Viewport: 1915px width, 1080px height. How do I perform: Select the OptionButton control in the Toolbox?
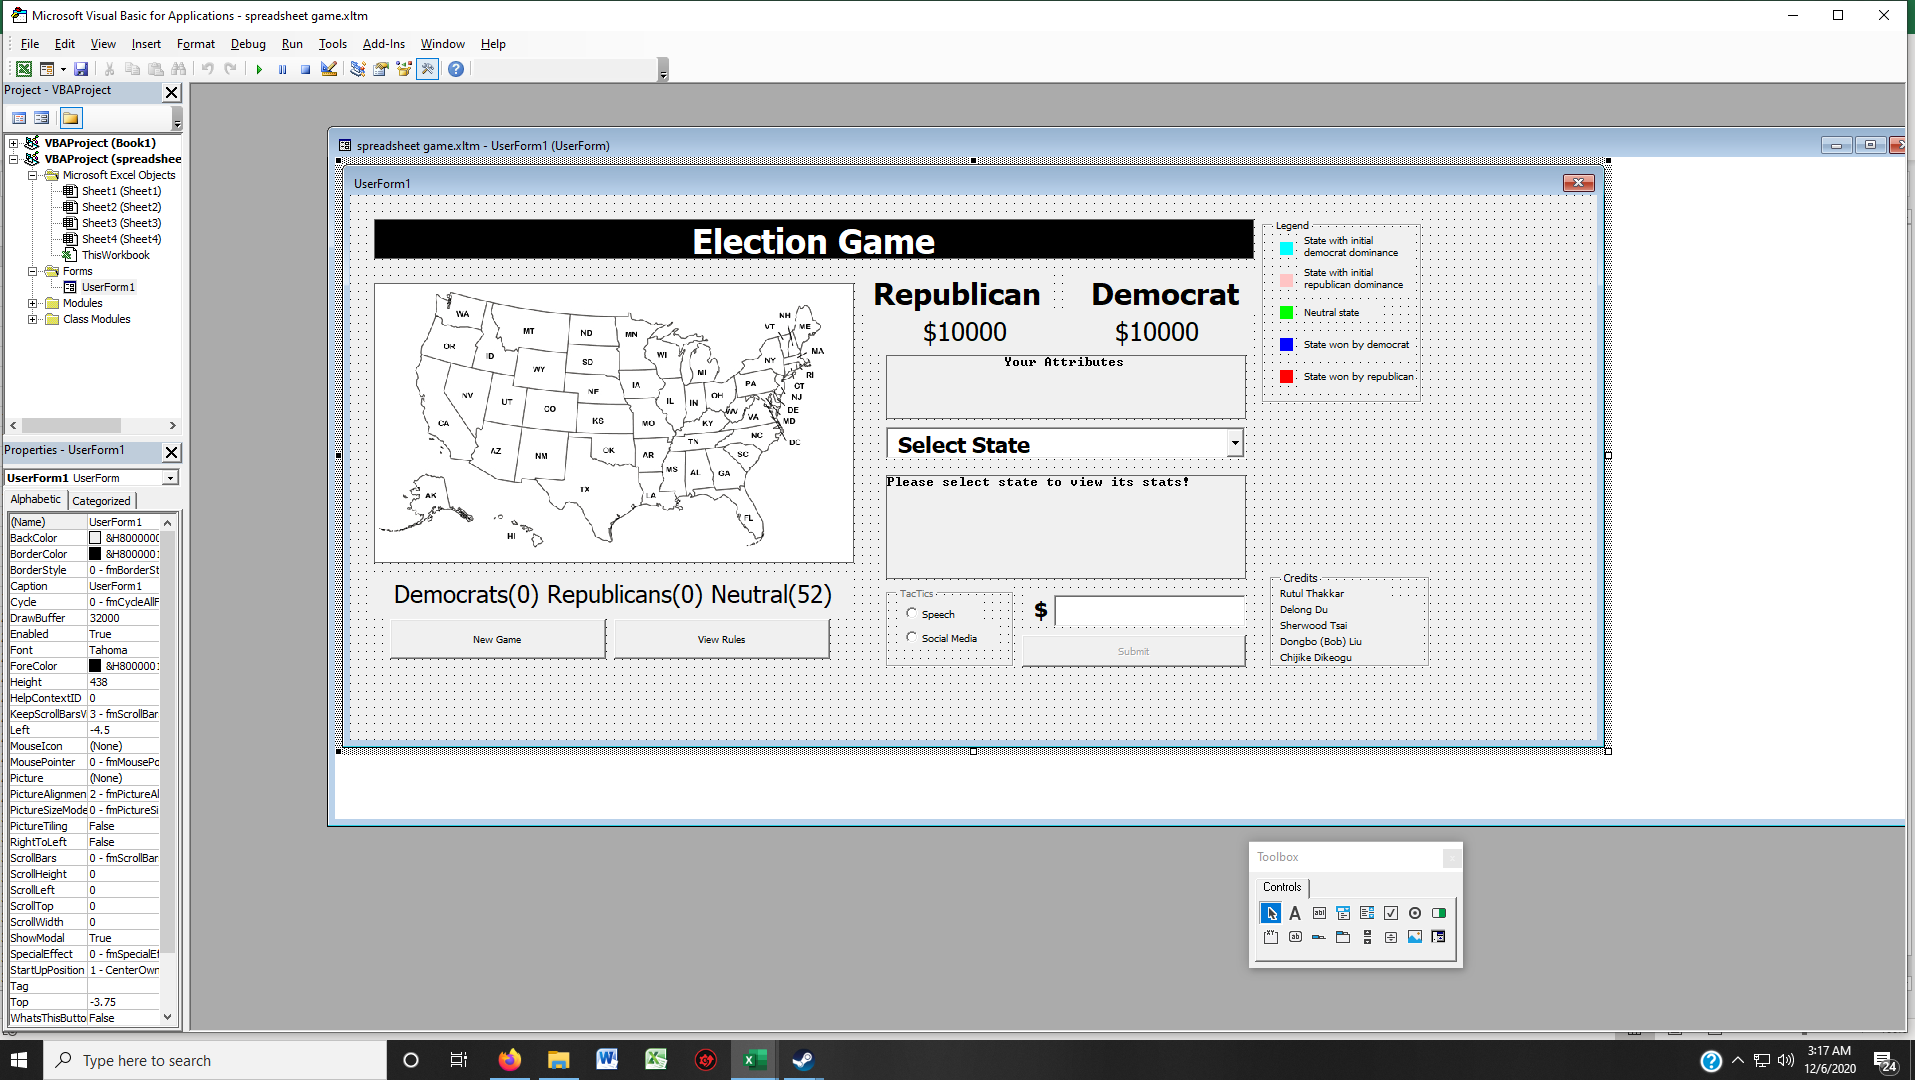pos(1415,912)
